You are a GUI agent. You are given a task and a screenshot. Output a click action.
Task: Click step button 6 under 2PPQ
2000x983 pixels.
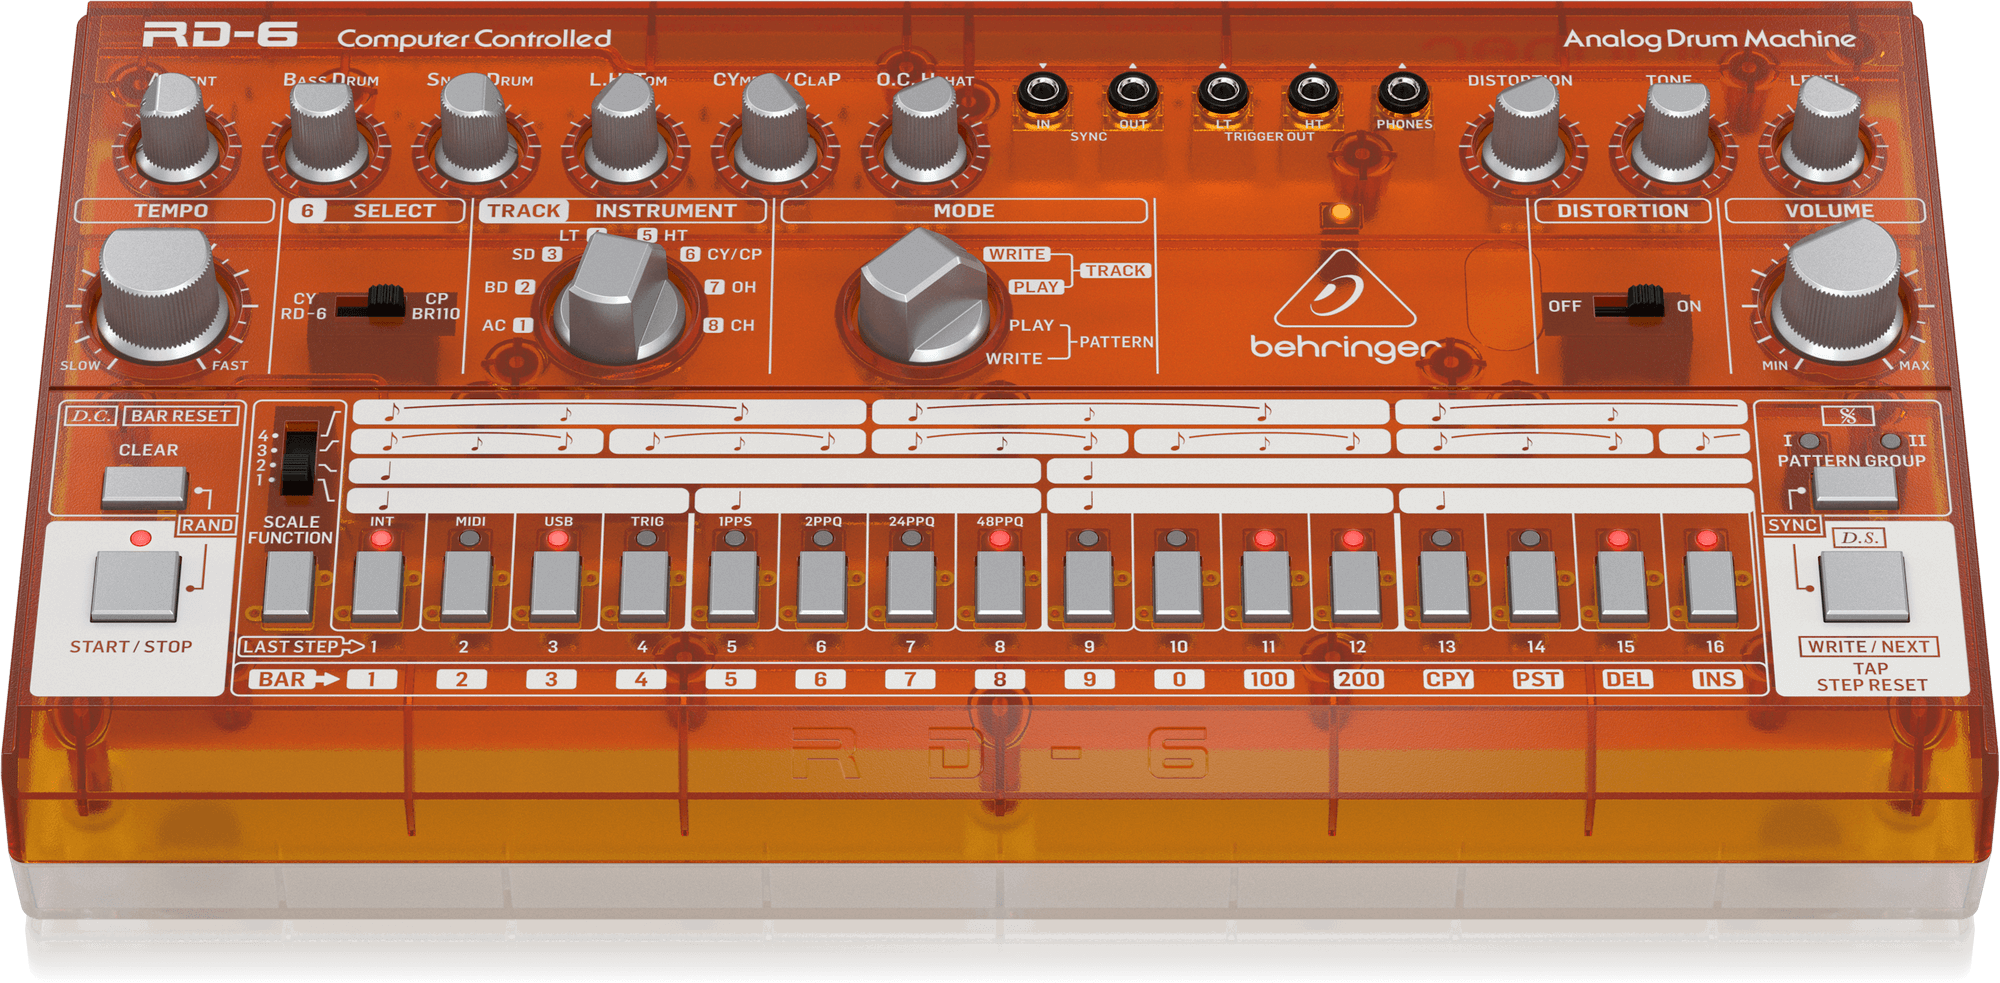point(823,584)
